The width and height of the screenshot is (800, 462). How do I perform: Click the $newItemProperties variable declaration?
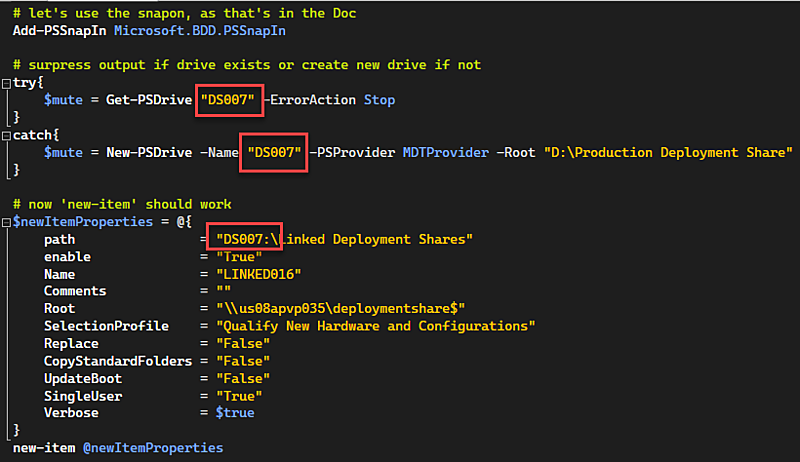[83, 222]
